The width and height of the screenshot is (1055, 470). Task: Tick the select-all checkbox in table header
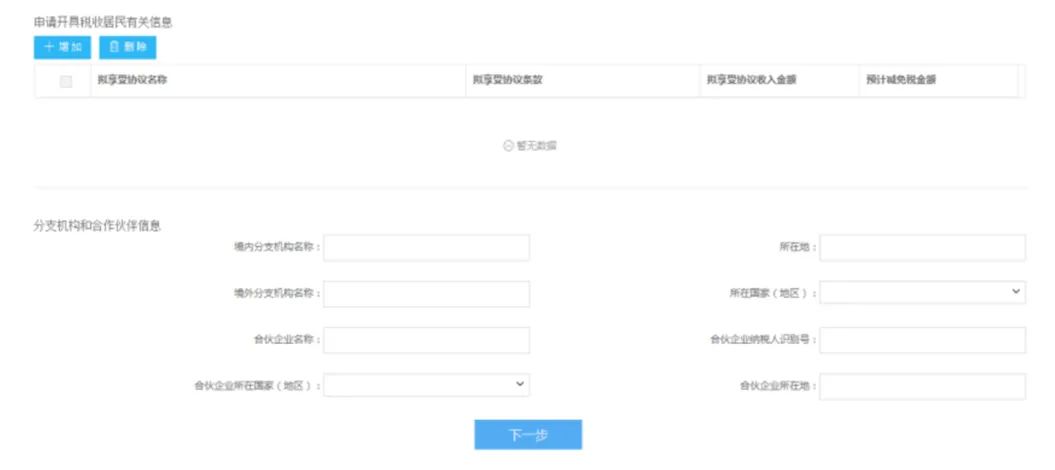click(x=66, y=81)
